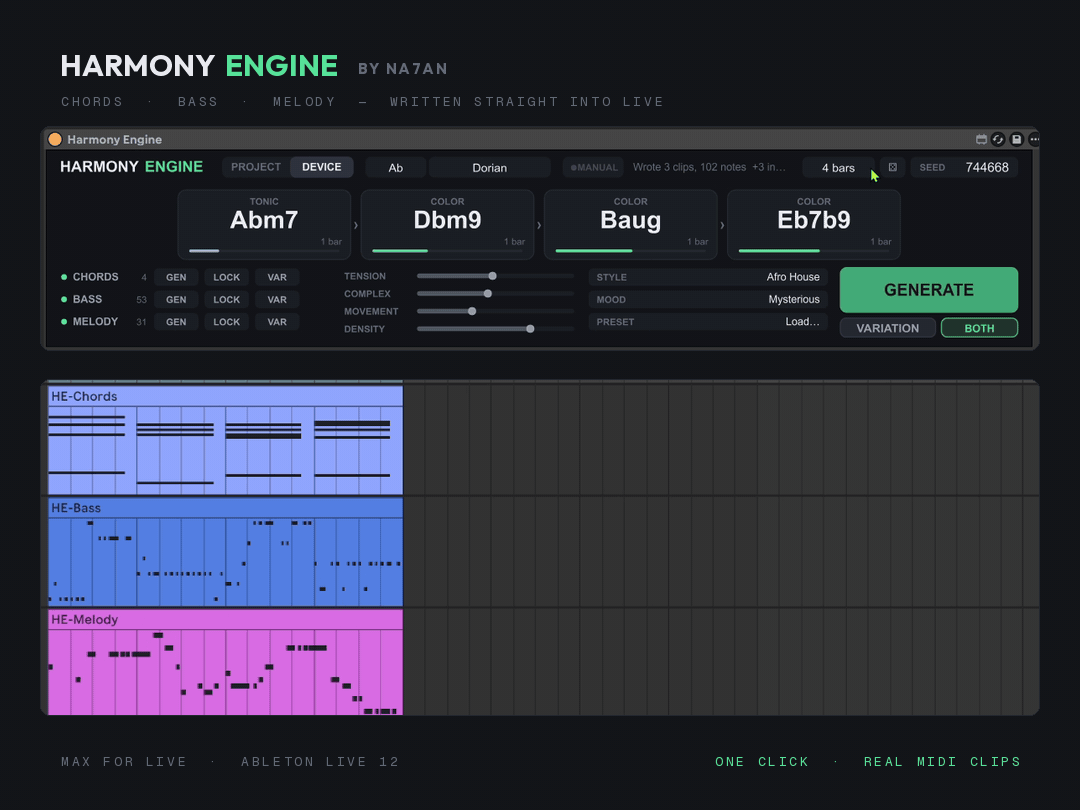Select the HE-Bass clip header

(225, 508)
